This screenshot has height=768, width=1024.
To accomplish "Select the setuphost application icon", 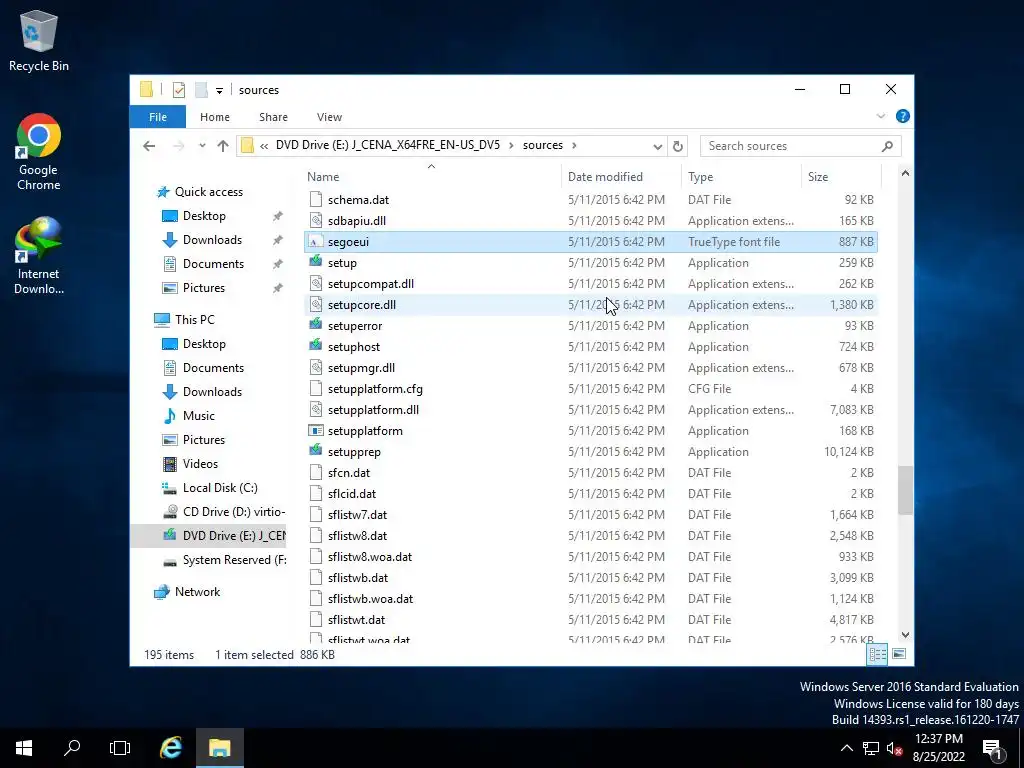I will 316,346.
